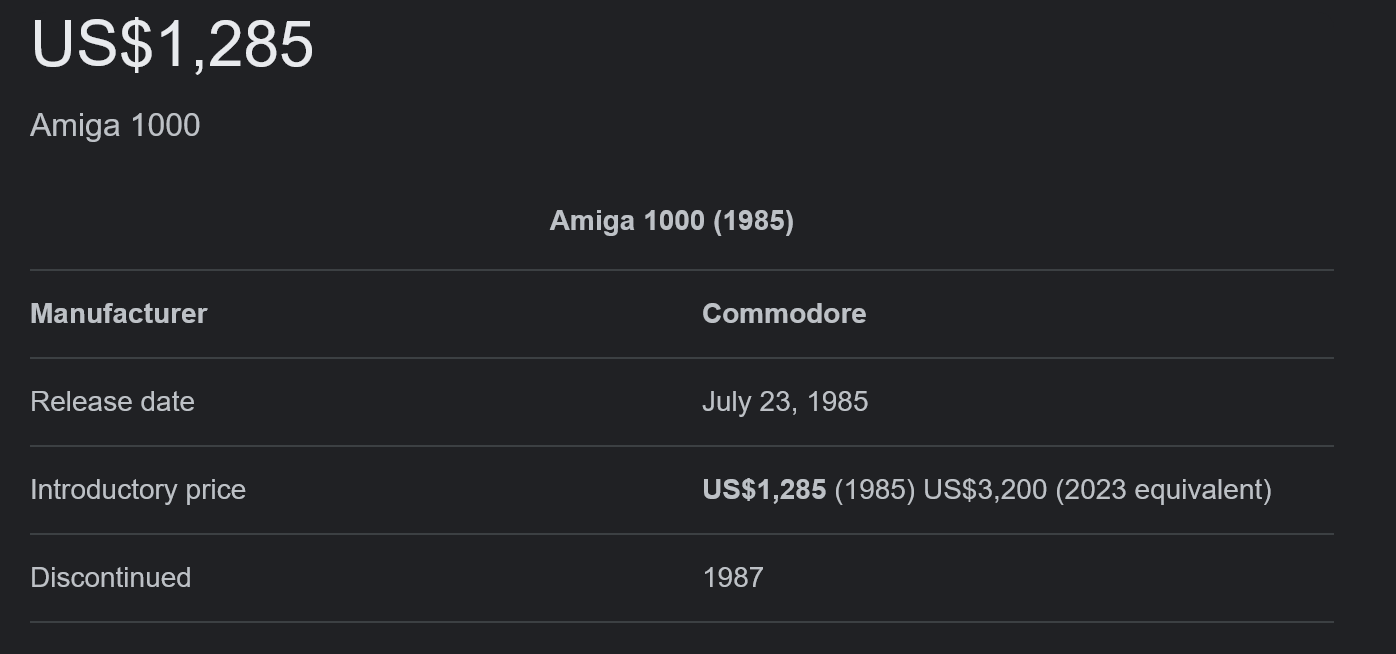Click the (1985) year beside the price
The width and height of the screenshot is (1396, 654).
click(875, 490)
